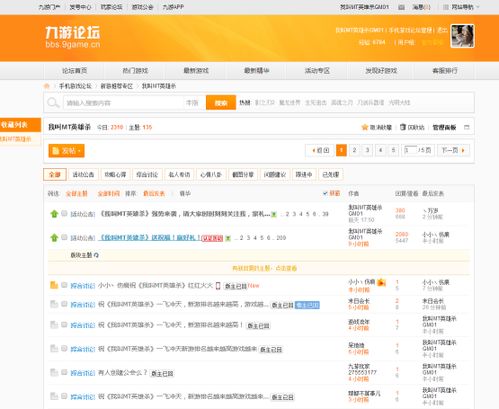Click the green image icon in the first pinned thread
499x409 pixels.
pos(274,214)
